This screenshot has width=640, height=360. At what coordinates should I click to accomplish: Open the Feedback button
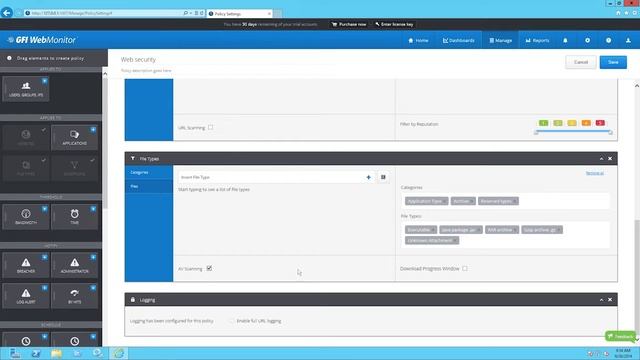620,336
